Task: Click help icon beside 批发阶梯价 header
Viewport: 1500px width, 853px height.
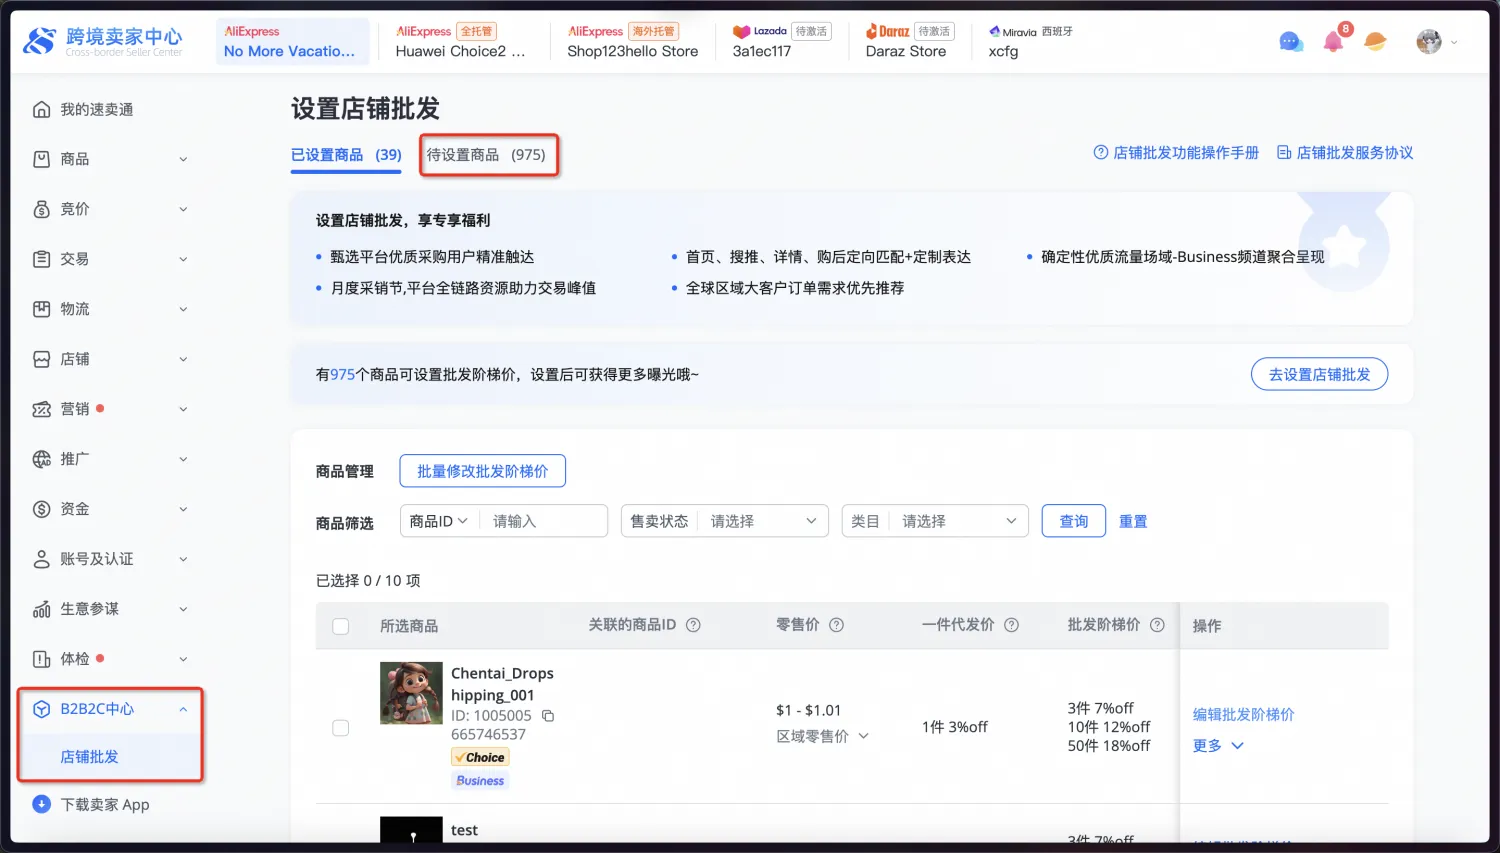Action: [1157, 625]
